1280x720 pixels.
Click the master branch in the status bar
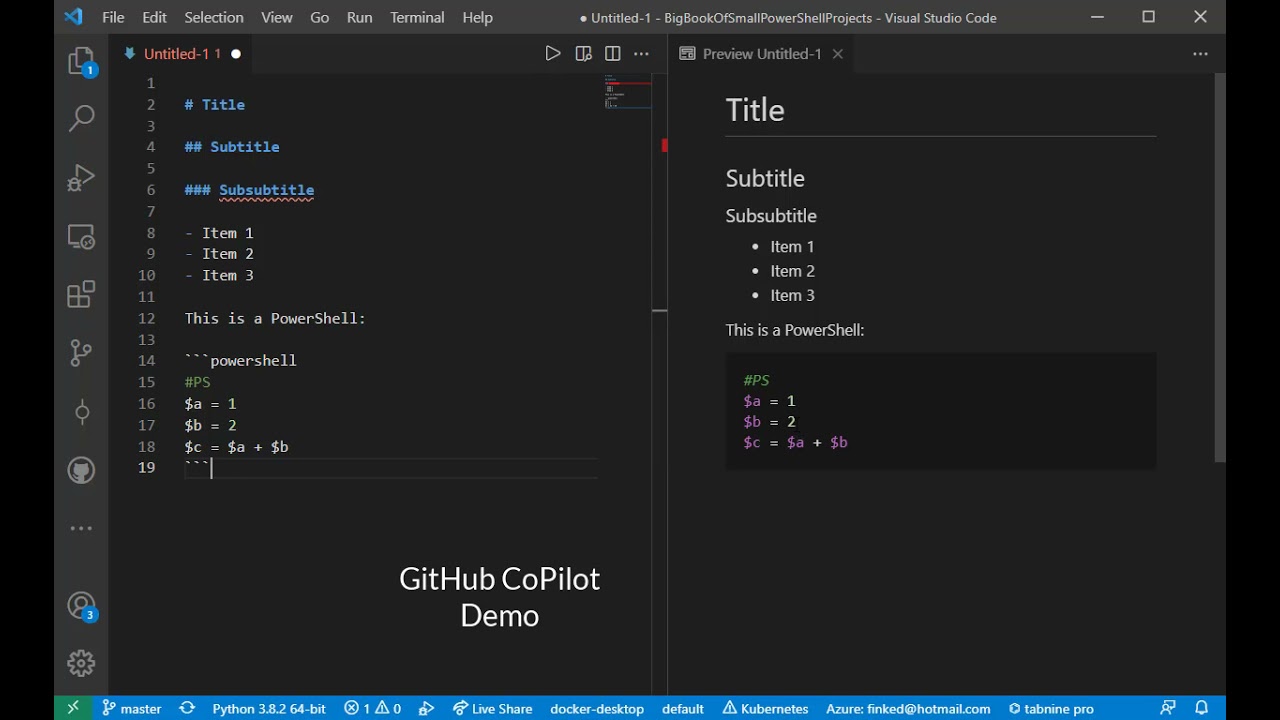[x=131, y=708]
